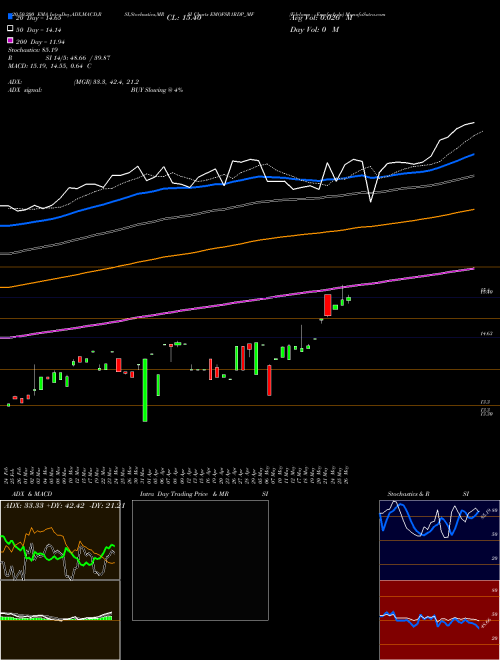Click the tall green candle that hits the chart low
This screenshot has height=660, width=500.
(x=145, y=390)
